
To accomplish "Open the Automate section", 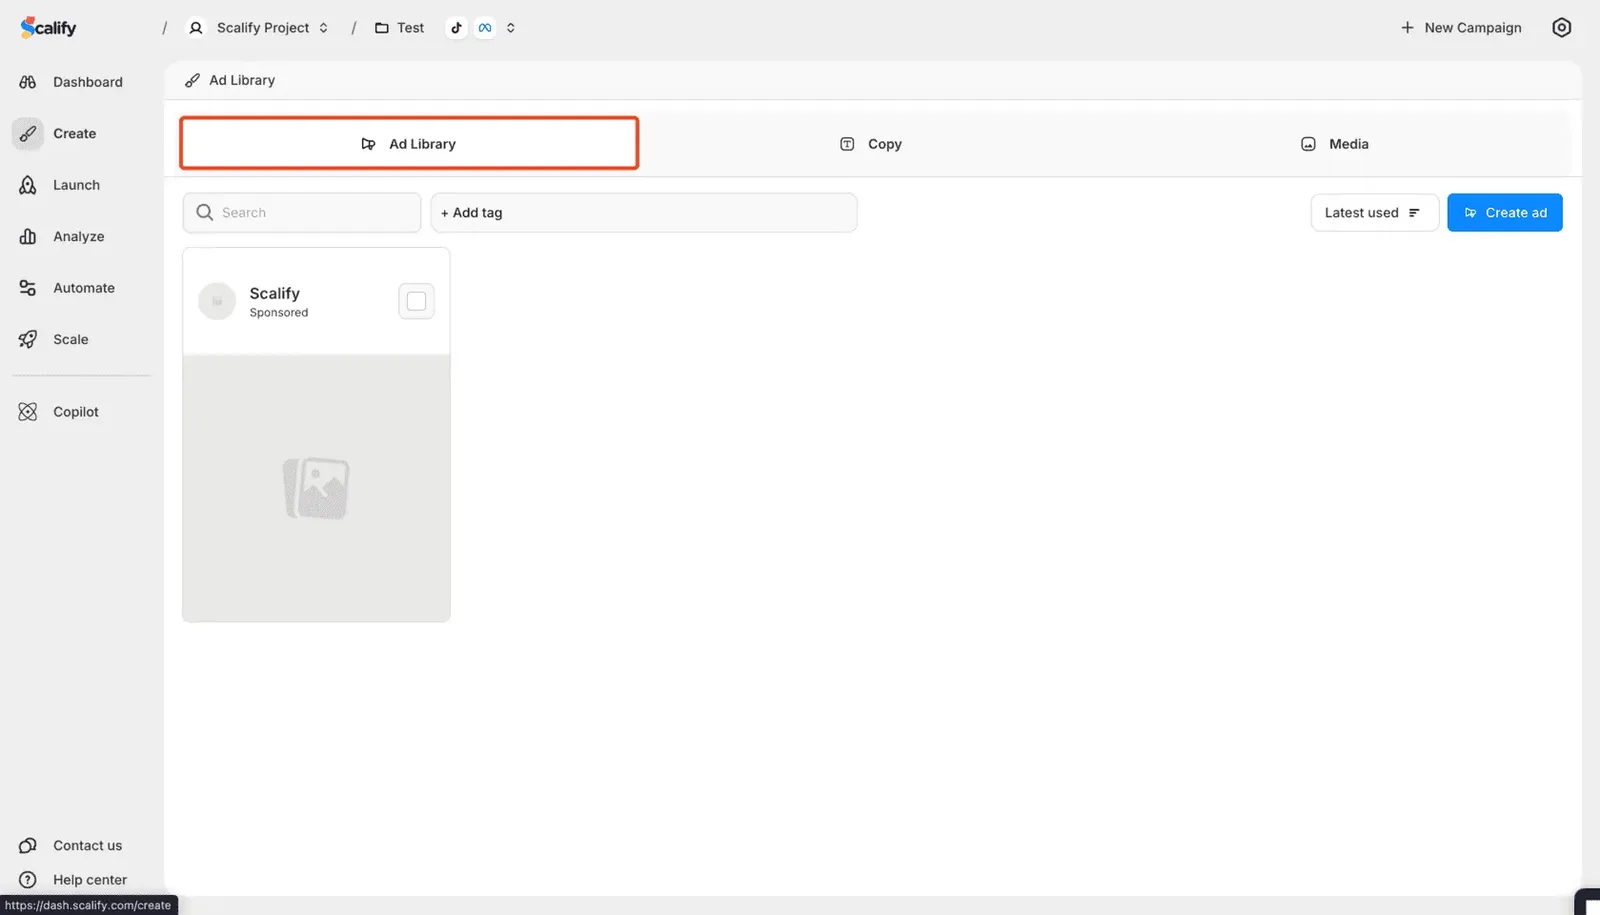I will click(83, 287).
